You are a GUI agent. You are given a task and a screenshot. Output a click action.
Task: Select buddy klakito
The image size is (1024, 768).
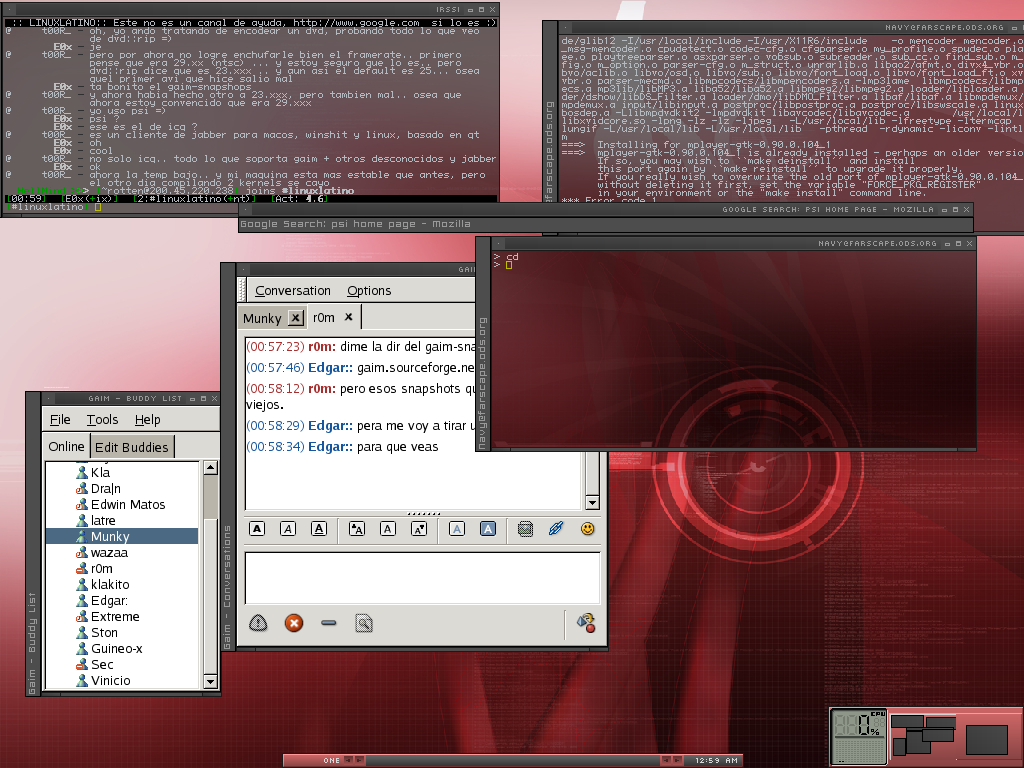coord(122,584)
